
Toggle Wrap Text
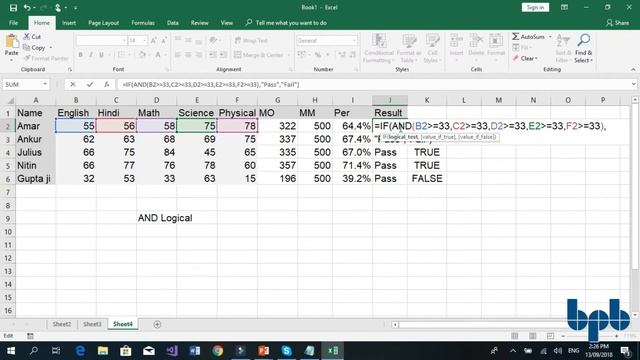[x=251, y=40]
